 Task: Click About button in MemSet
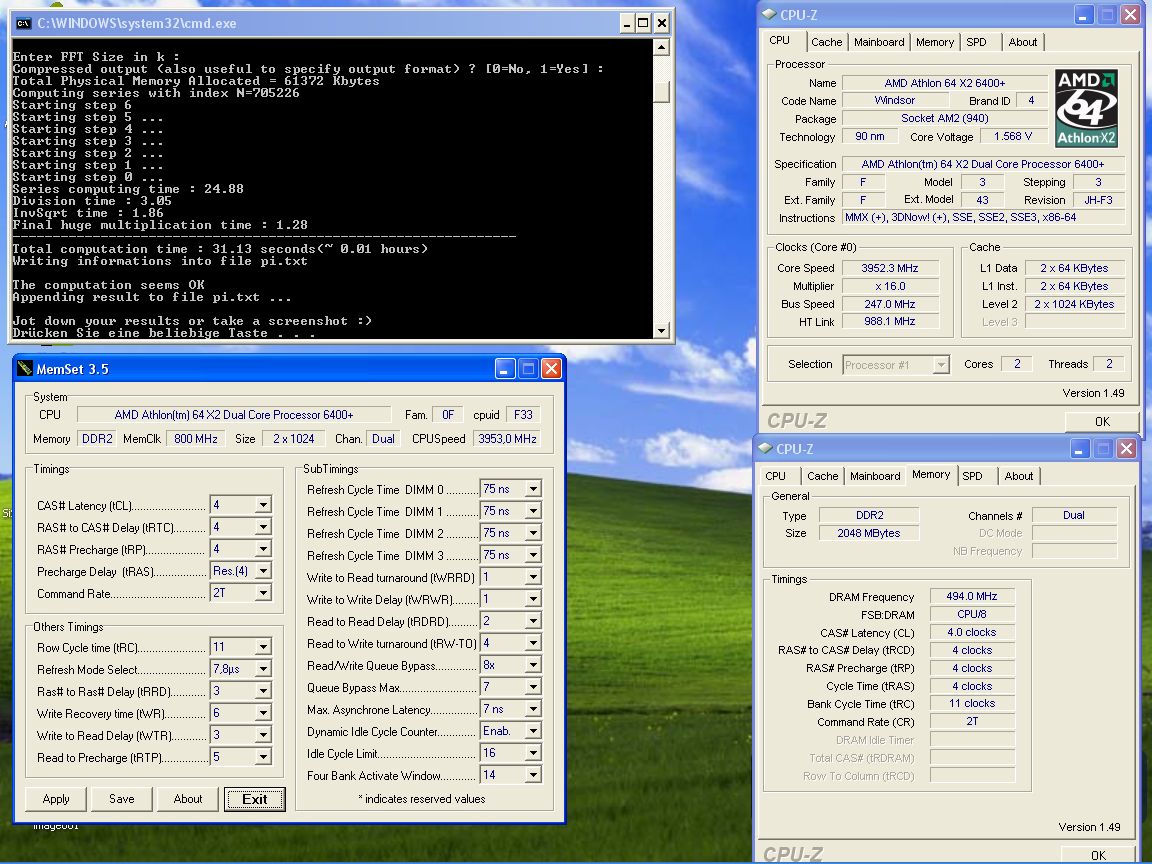[188, 799]
